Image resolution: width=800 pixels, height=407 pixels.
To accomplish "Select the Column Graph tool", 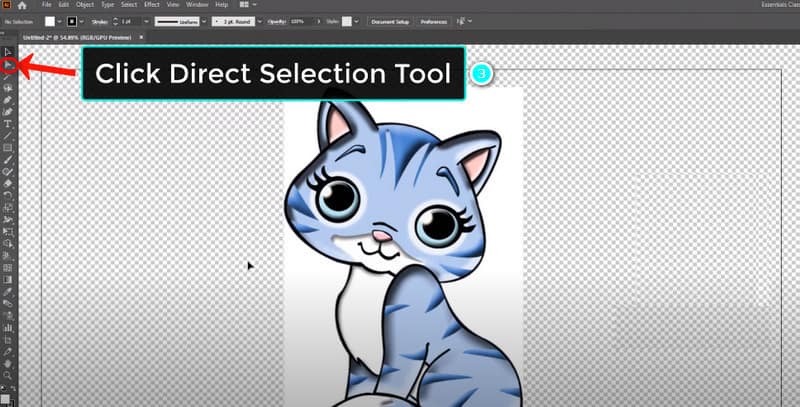I will click(x=8, y=327).
